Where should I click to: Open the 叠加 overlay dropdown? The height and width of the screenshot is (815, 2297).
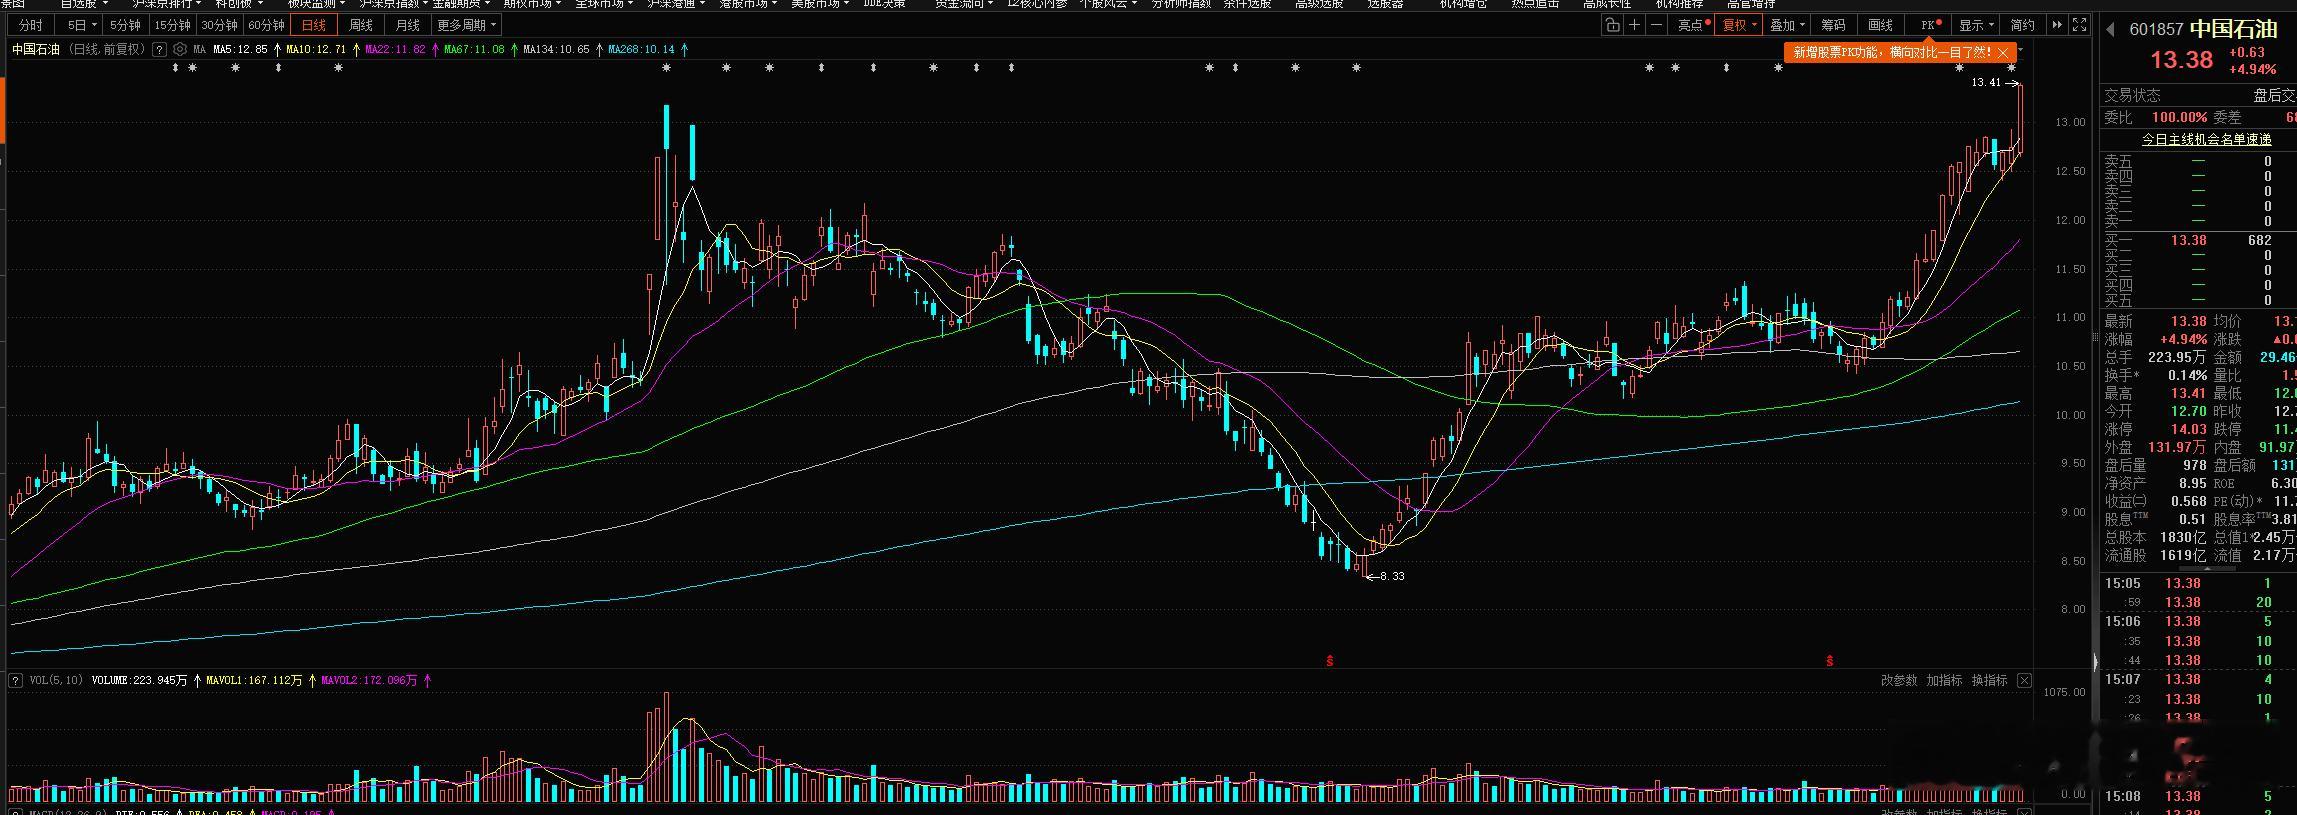click(1787, 25)
